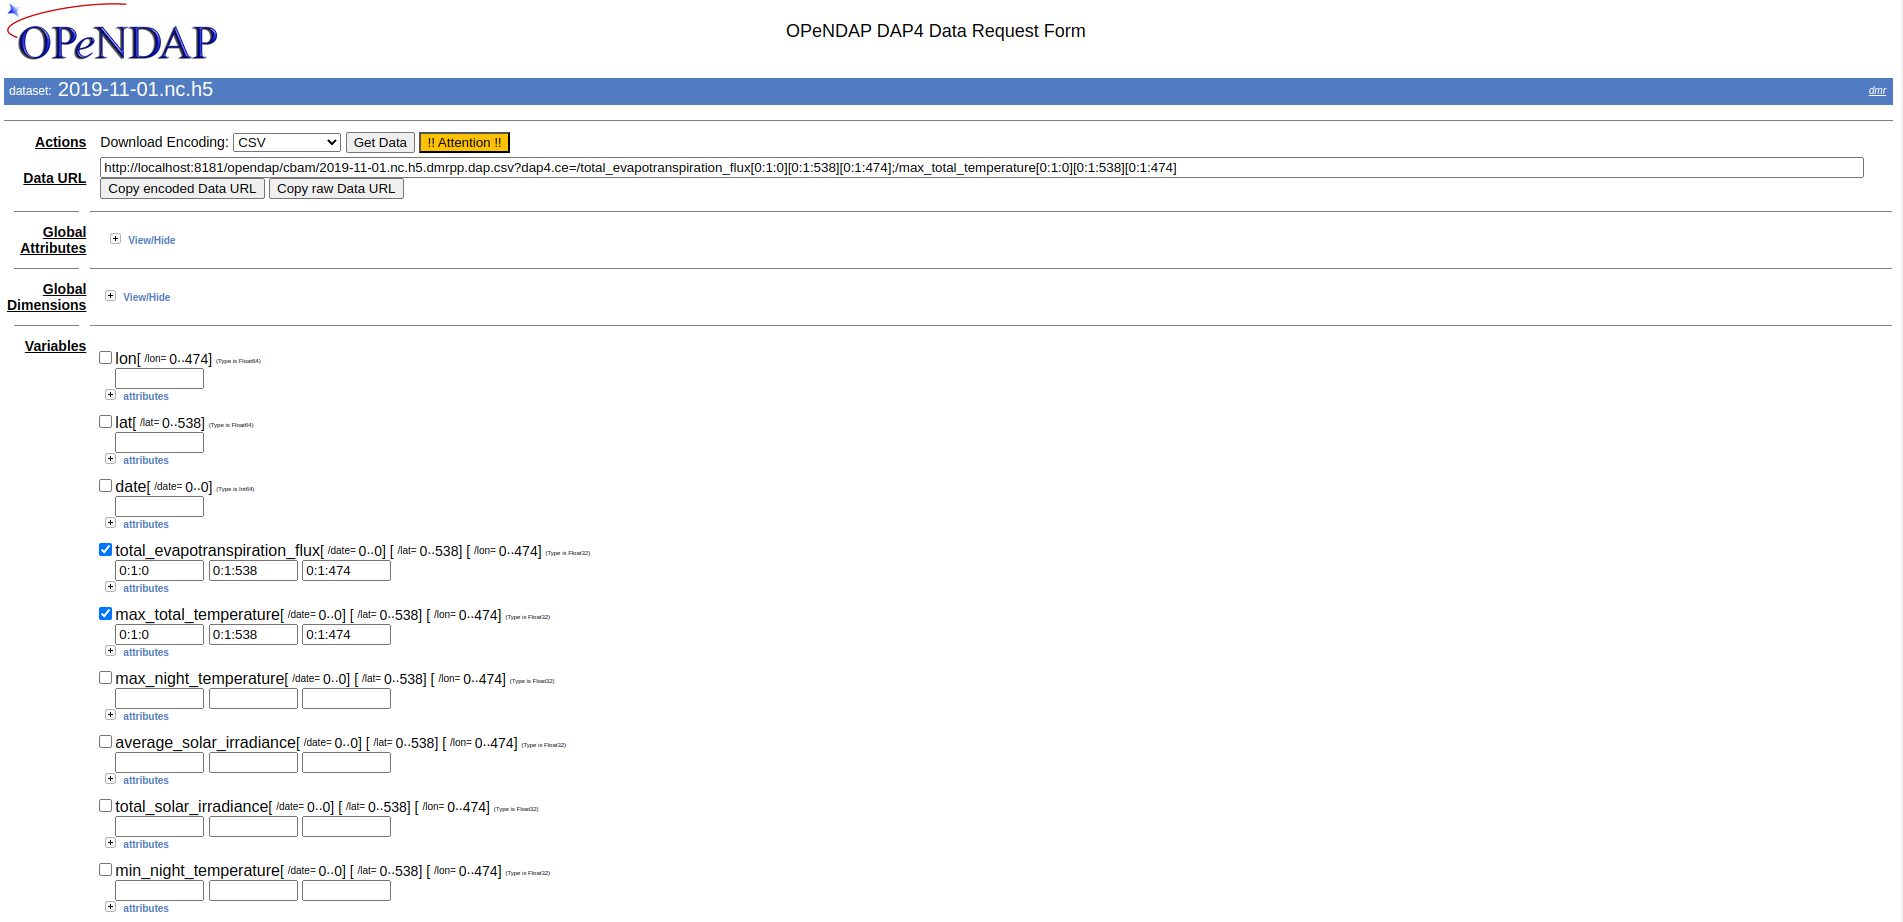Expand Global Attributes plus icon

point(115,239)
